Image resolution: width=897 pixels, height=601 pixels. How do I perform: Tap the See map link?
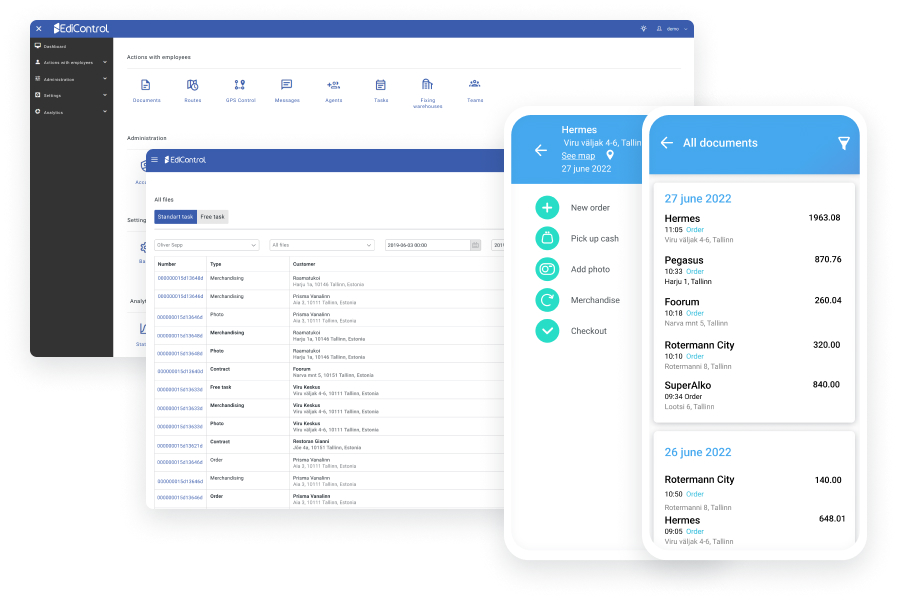coord(578,156)
